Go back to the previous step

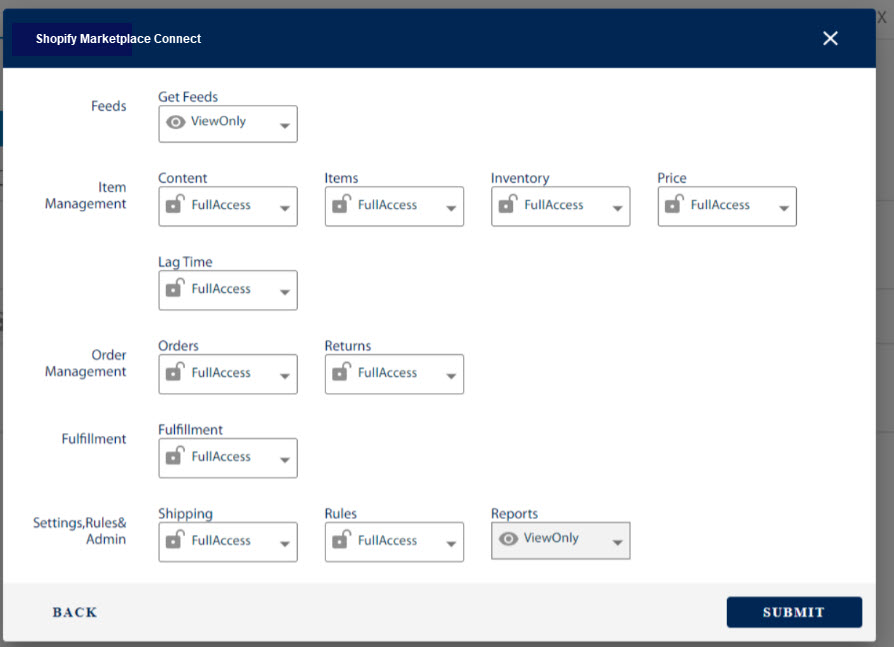click(74, 612)
